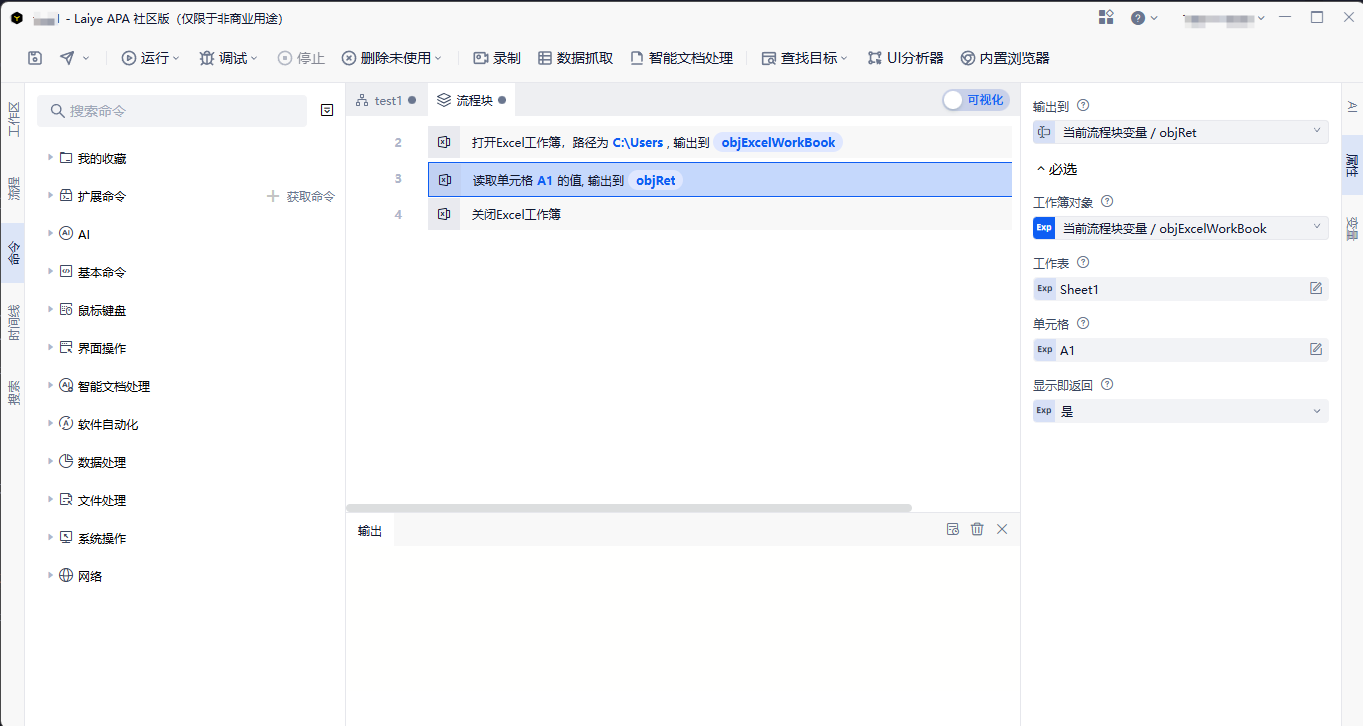Toggle the Exp mode for 显示即返回
Viewport: 1363px width, 726px height.
pos(1044,411)
